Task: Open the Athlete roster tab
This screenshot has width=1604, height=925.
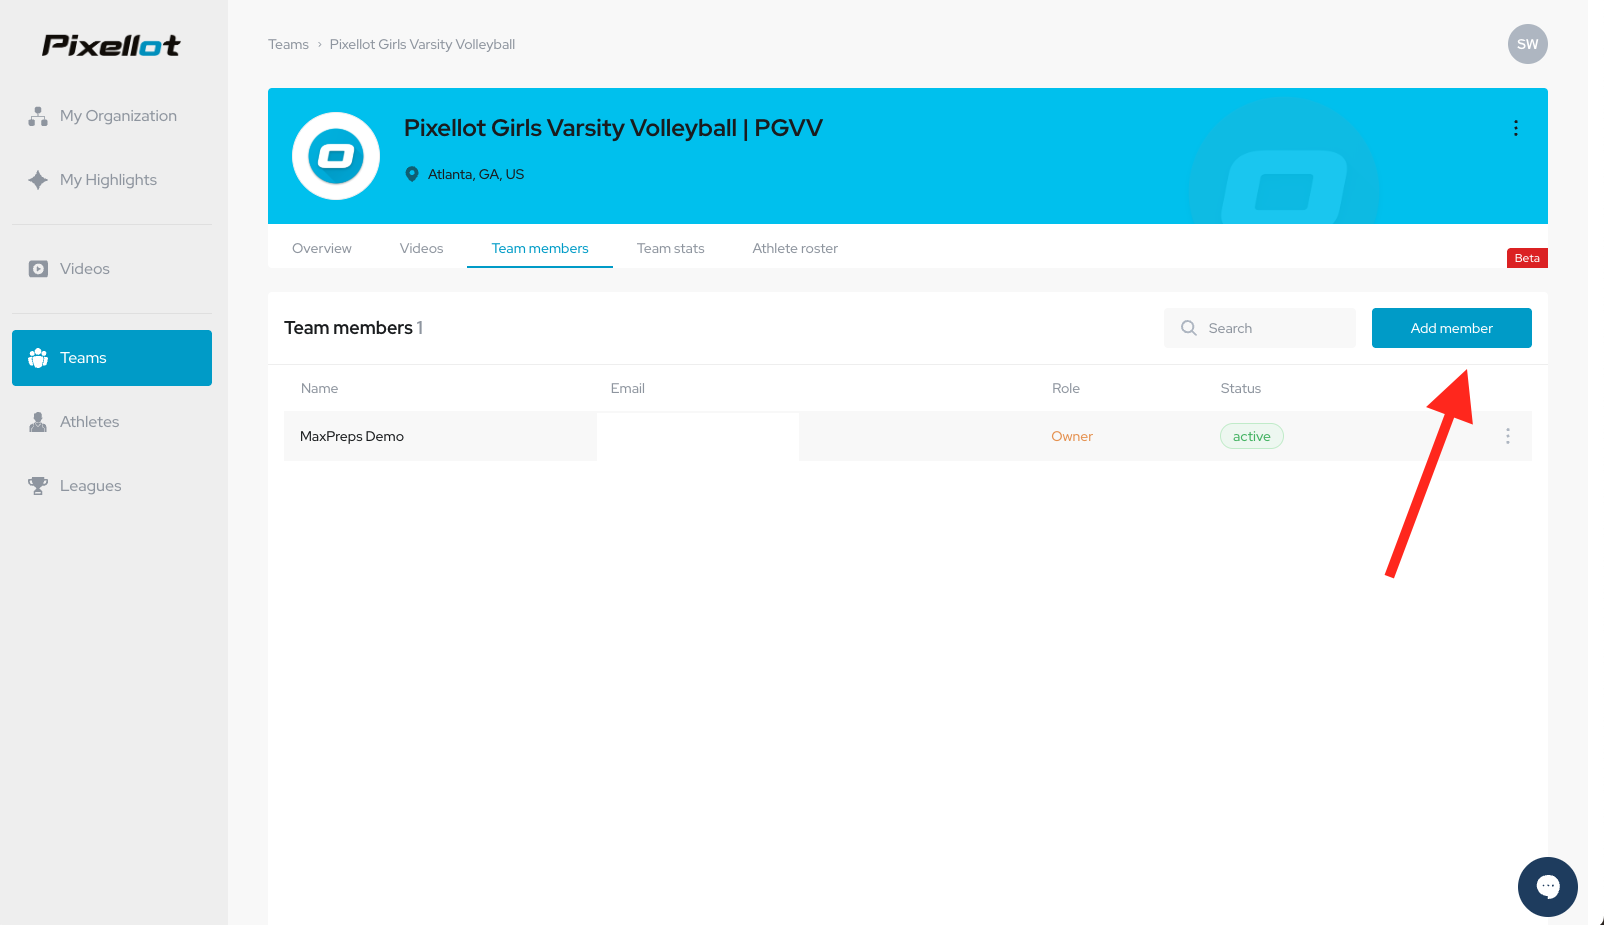Action: 795,248
